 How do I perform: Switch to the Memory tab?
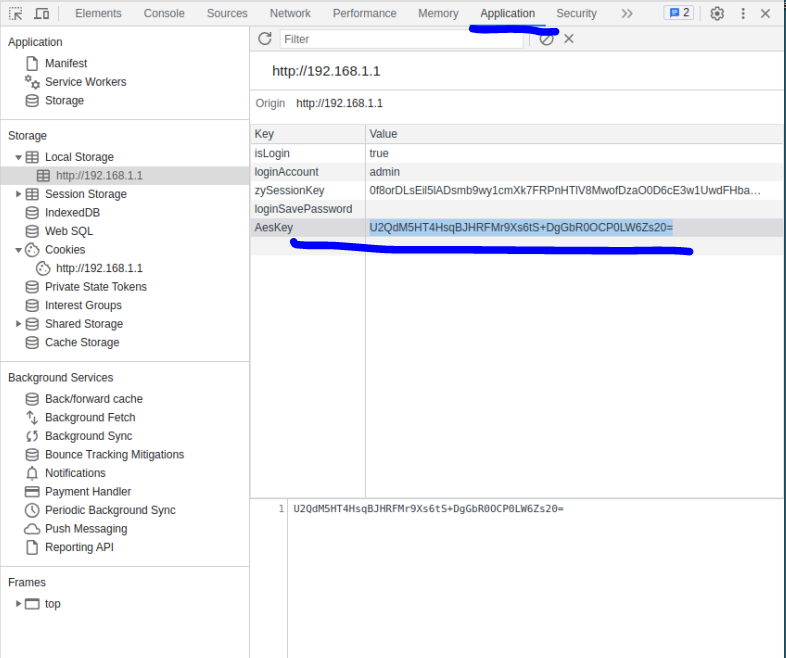[438, 14]
